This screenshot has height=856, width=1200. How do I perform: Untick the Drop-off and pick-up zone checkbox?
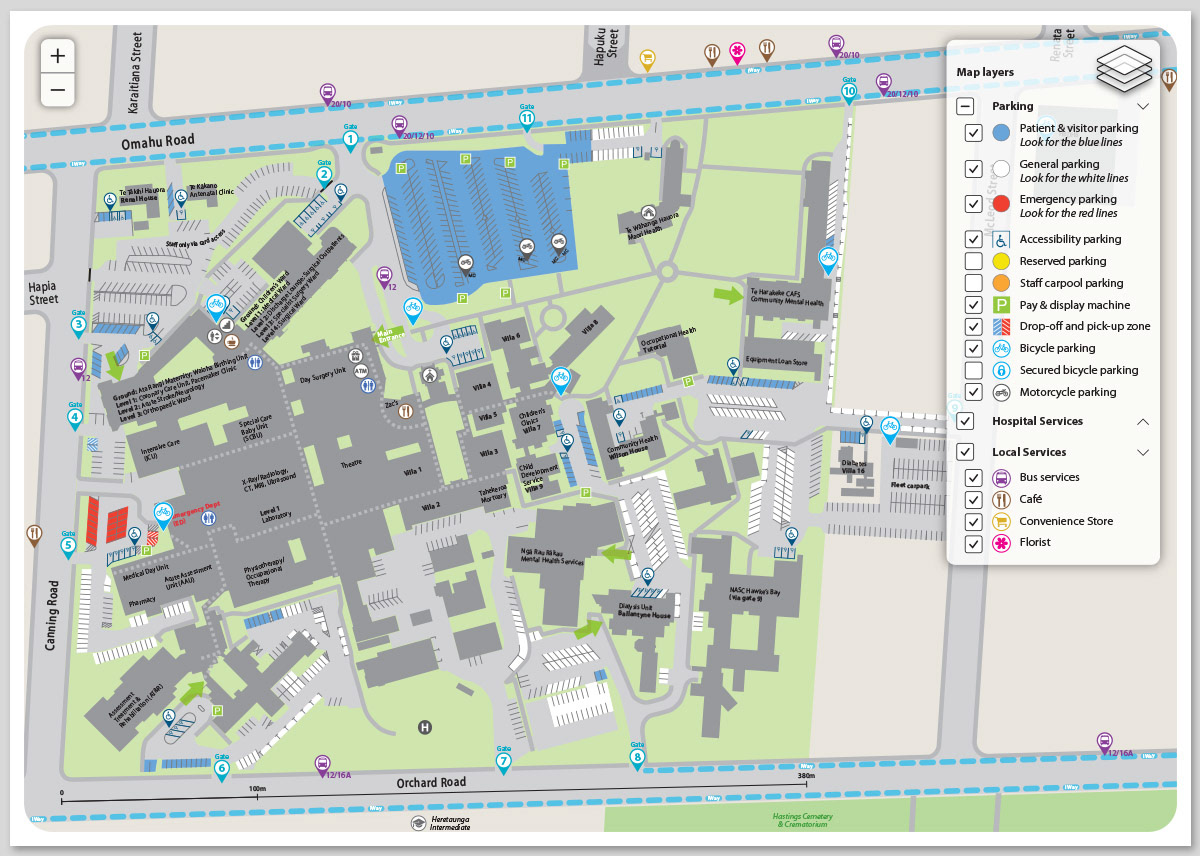[x=973, y=326]
